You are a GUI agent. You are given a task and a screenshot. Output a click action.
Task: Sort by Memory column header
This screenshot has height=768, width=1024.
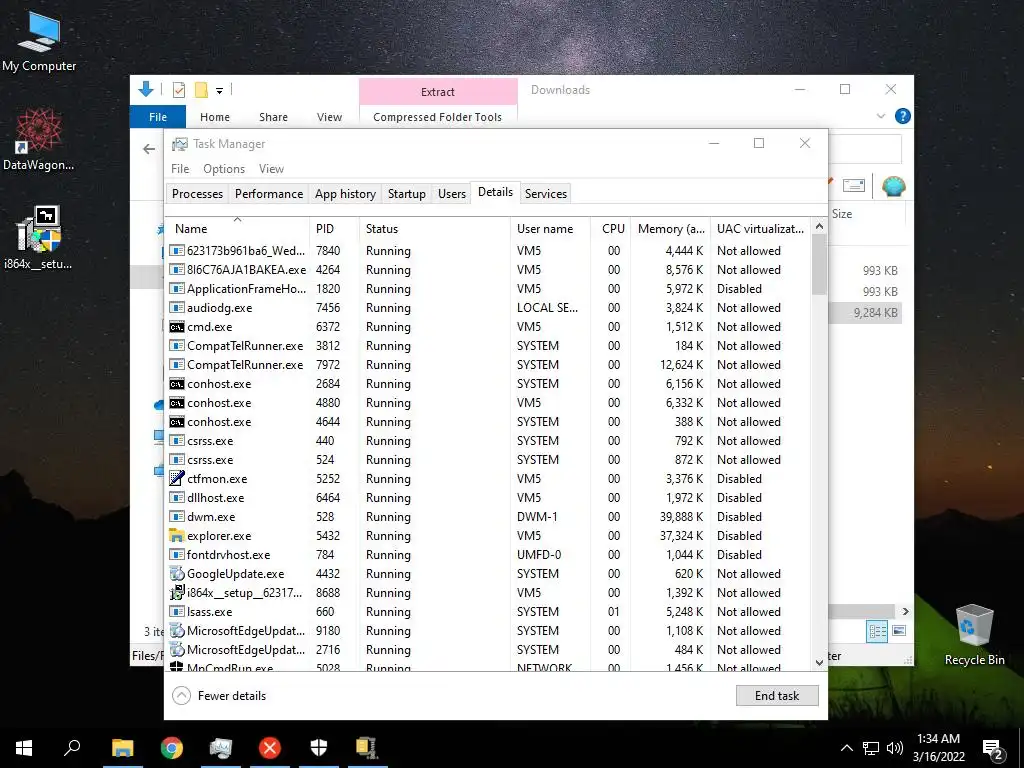(670, 229)
